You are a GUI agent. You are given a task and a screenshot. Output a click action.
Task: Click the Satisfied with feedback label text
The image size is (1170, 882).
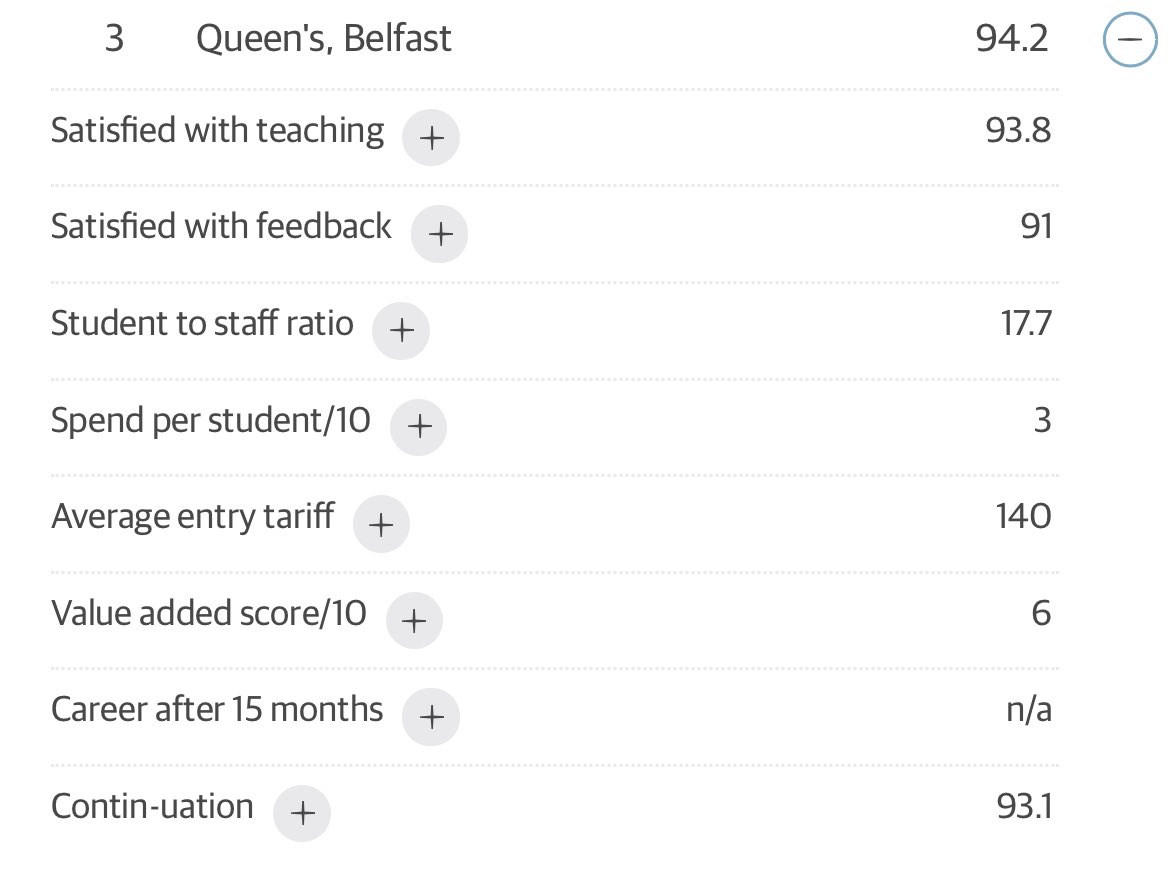coord(221,226)
